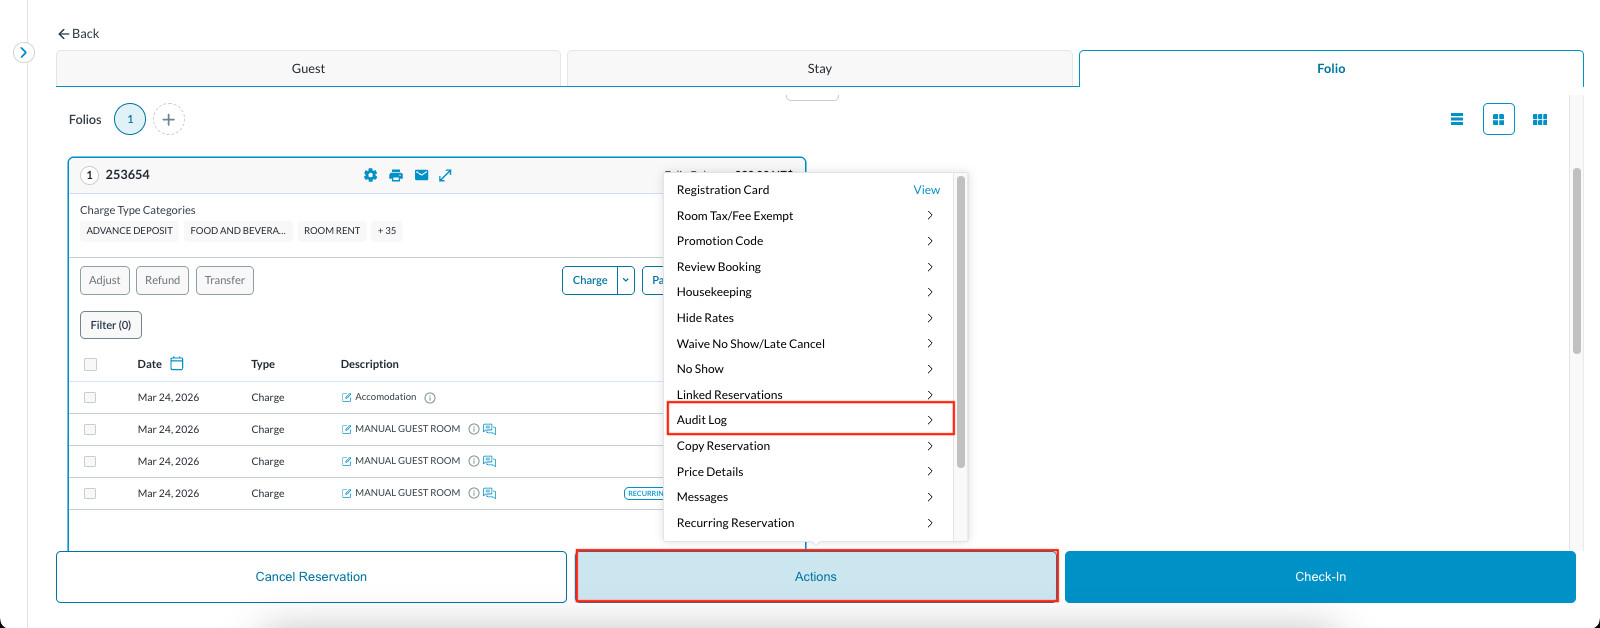Switch to list view layout
This screenshot has height=628, width=1600.
[x=1457, y=119]
